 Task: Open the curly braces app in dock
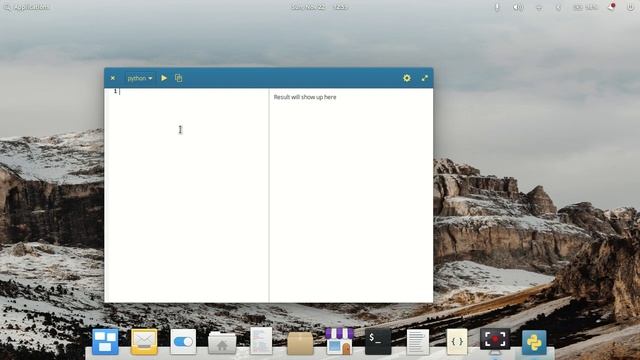[x=457, y=341]
